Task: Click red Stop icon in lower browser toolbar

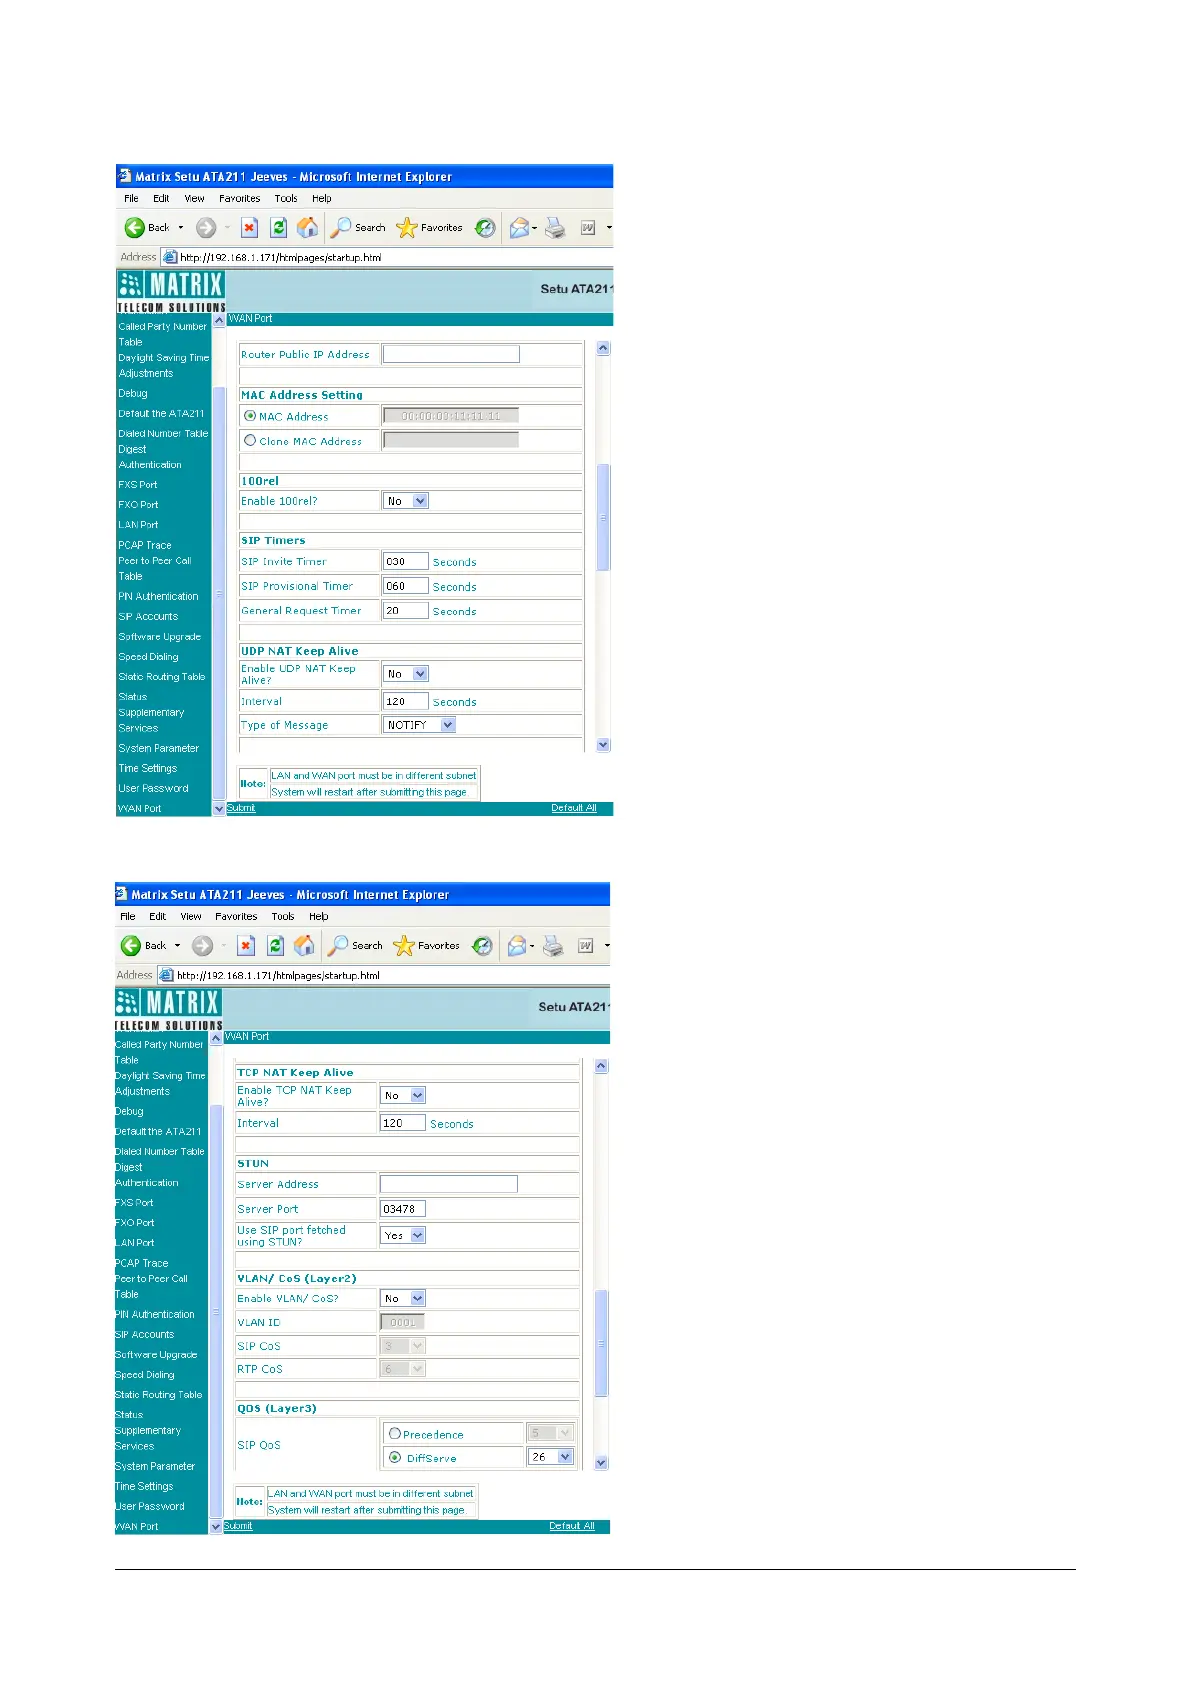Action: 246,946
